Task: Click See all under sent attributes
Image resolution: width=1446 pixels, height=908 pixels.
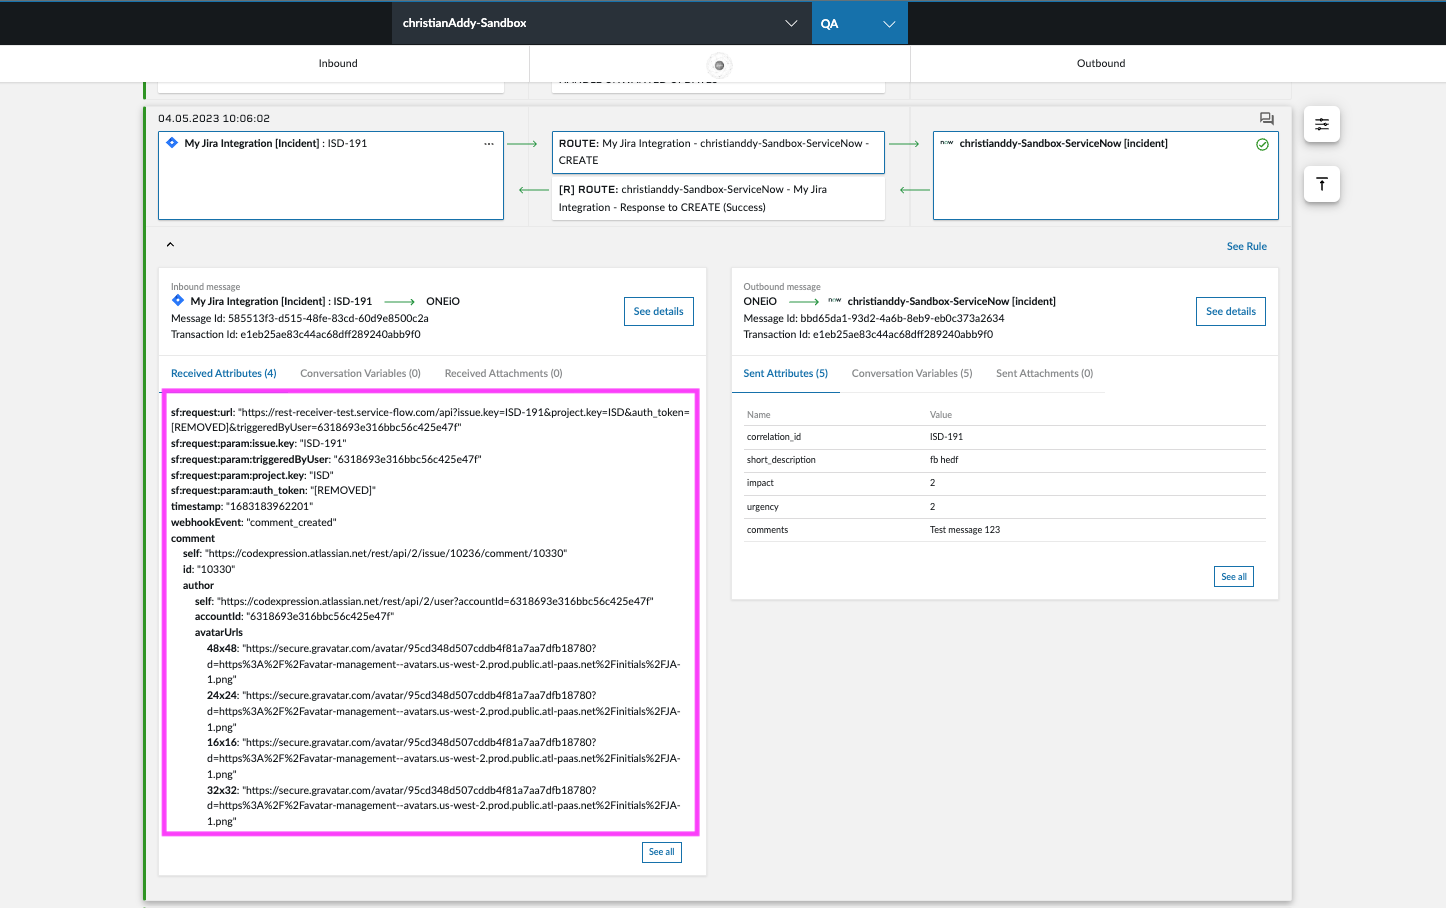Action: (x=1234, y=577)
